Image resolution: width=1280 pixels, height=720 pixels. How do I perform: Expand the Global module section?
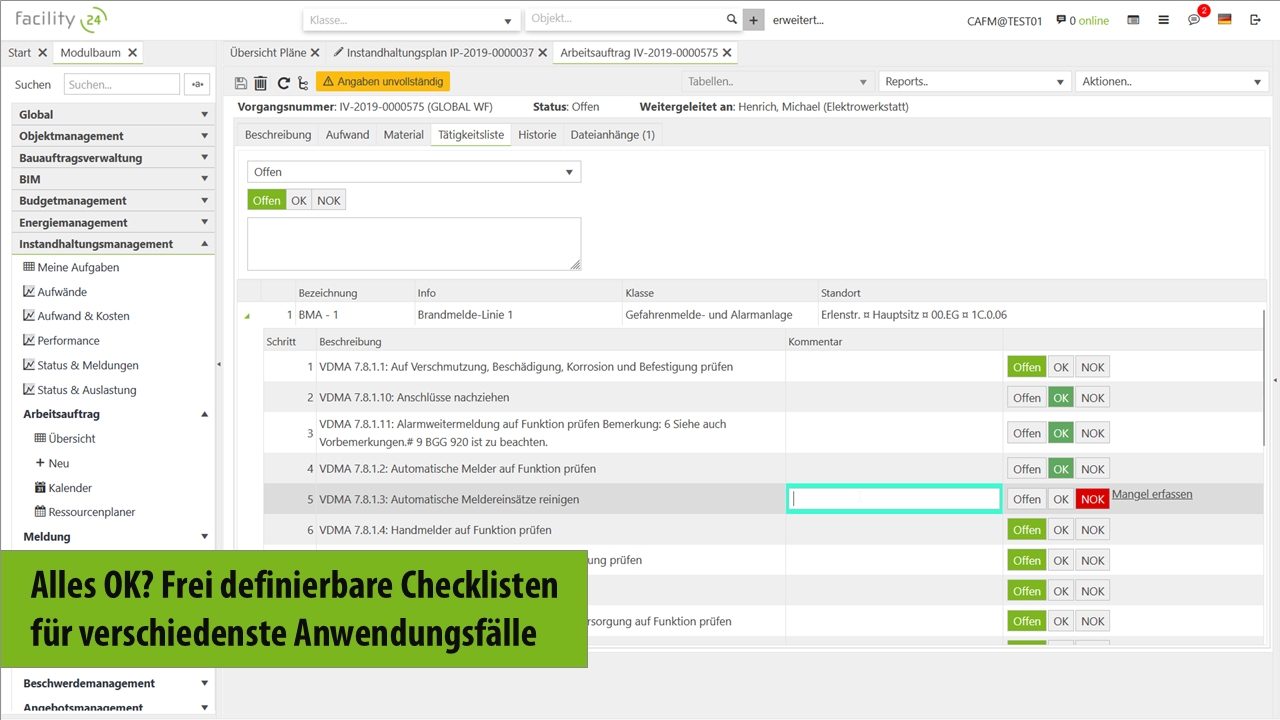(113, 114)
